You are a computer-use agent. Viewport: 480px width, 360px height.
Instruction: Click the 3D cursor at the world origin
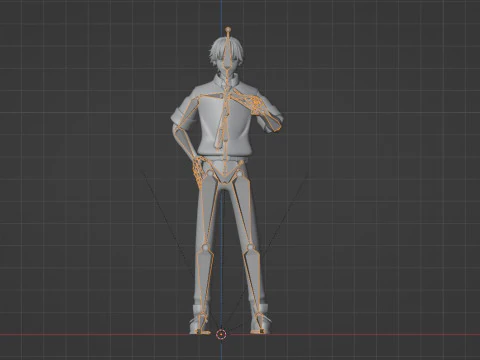click(221, 334)
